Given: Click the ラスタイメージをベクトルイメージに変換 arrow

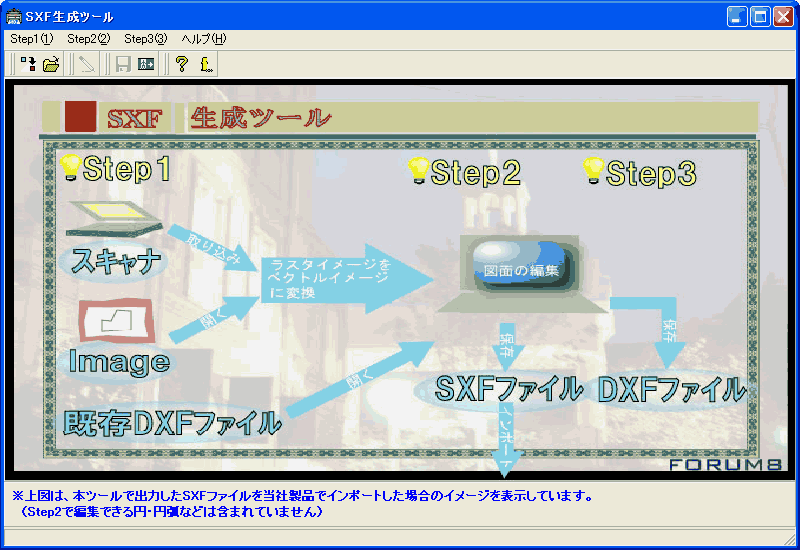Looking at the screenshot, I should pos(347,279).
